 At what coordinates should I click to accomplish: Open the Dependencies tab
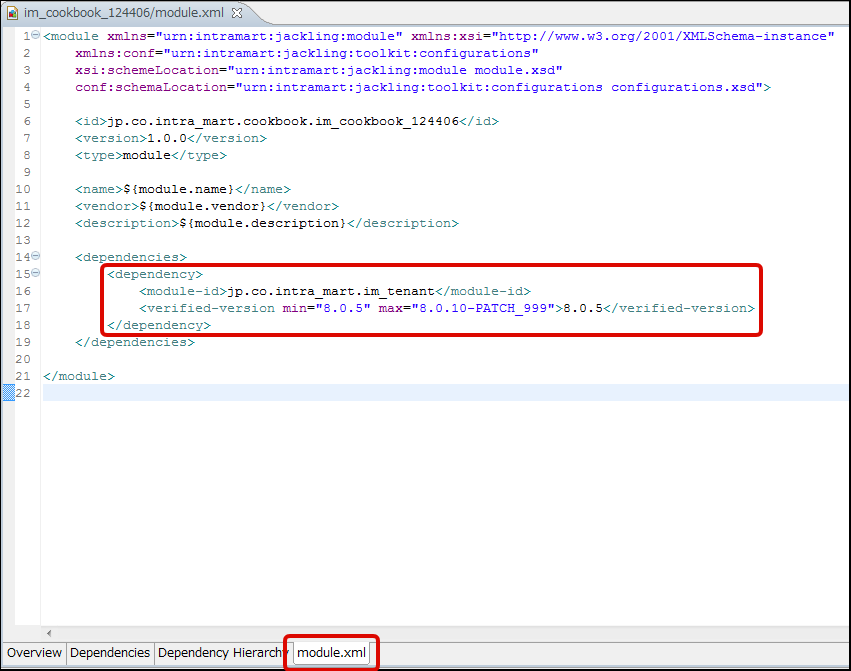tap(110, 653)
